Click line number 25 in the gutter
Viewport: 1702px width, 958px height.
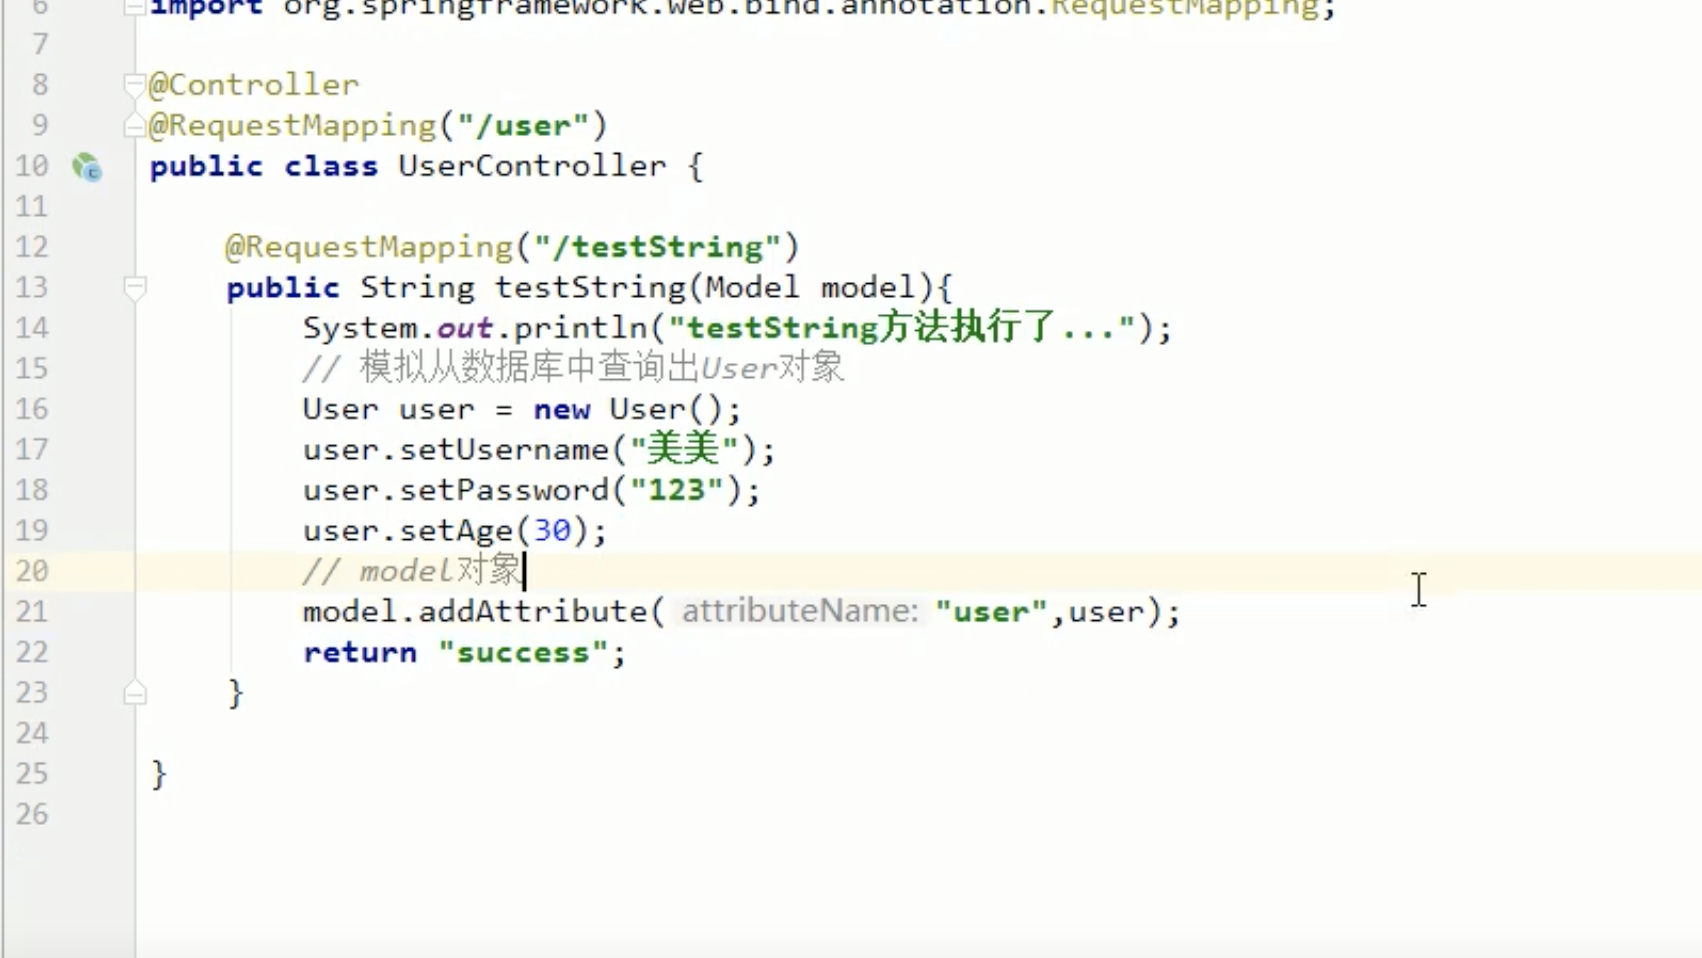(x=32, y=774)
